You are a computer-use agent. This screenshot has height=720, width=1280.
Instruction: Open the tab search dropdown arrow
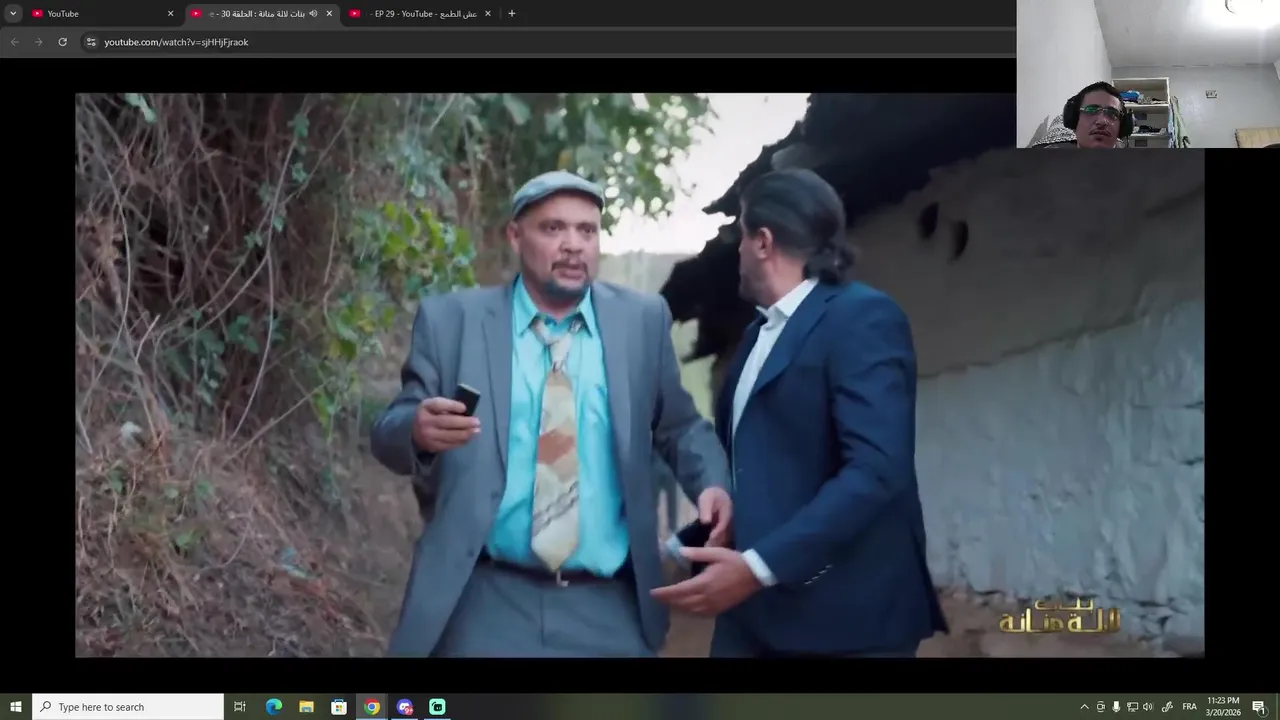[x=13, y=13]
